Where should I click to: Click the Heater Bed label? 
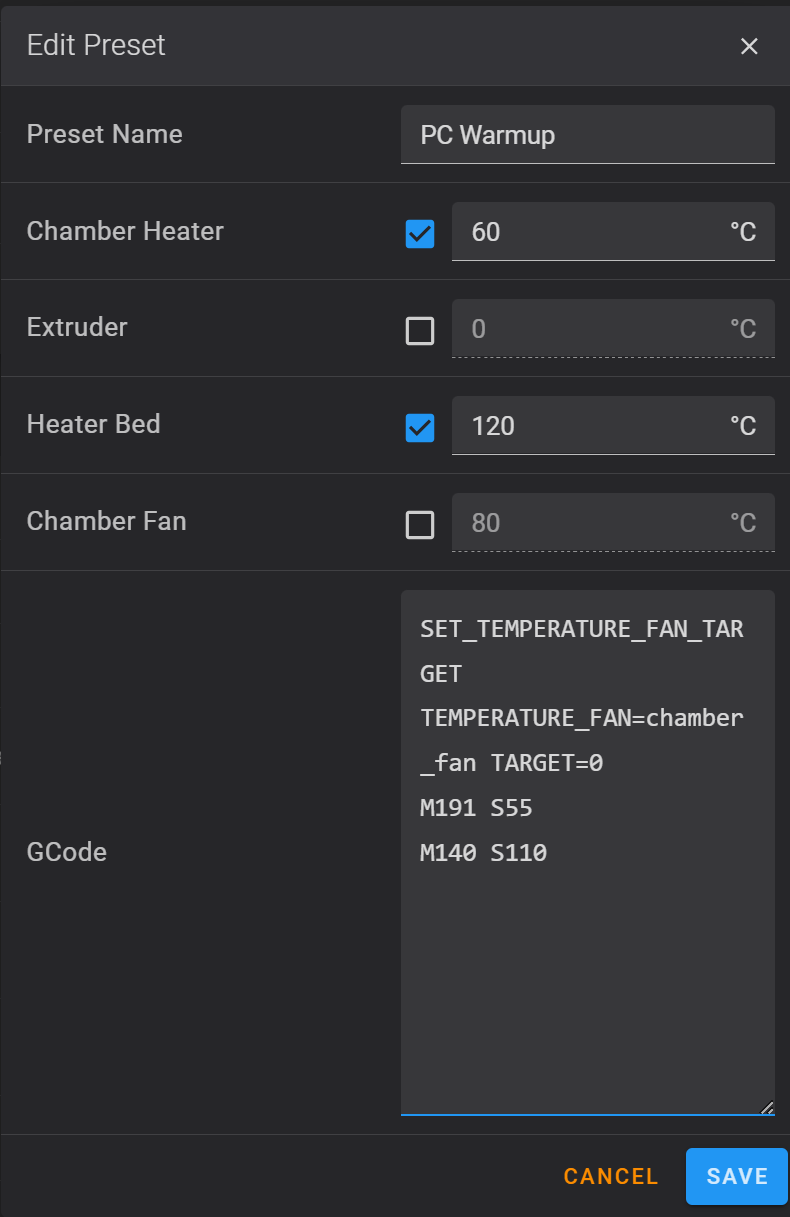tap(93, 424)
